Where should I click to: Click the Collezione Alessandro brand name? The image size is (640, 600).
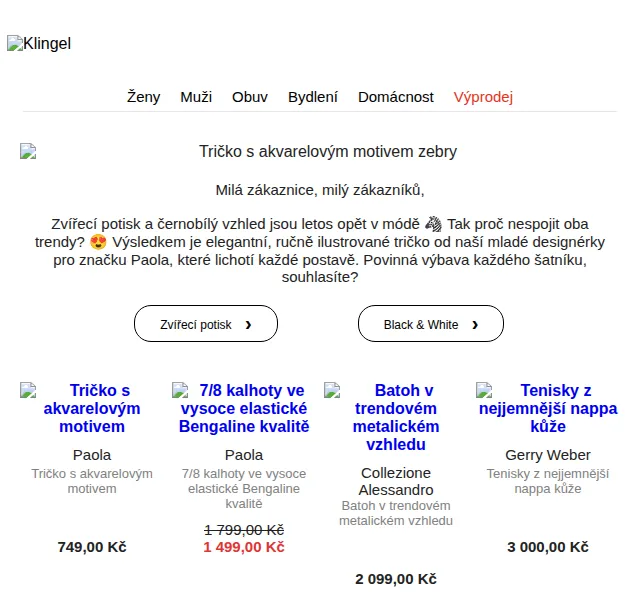tap(396, 481)
